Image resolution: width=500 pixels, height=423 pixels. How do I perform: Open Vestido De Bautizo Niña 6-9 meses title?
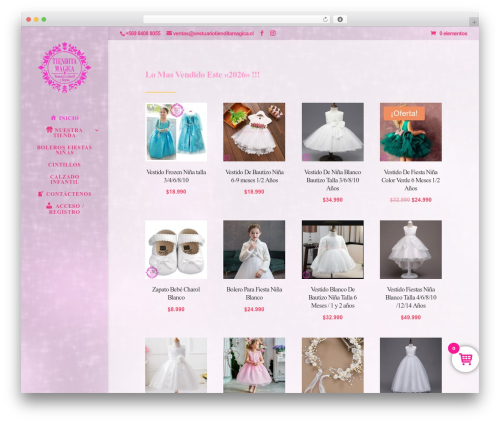point(254,176)
